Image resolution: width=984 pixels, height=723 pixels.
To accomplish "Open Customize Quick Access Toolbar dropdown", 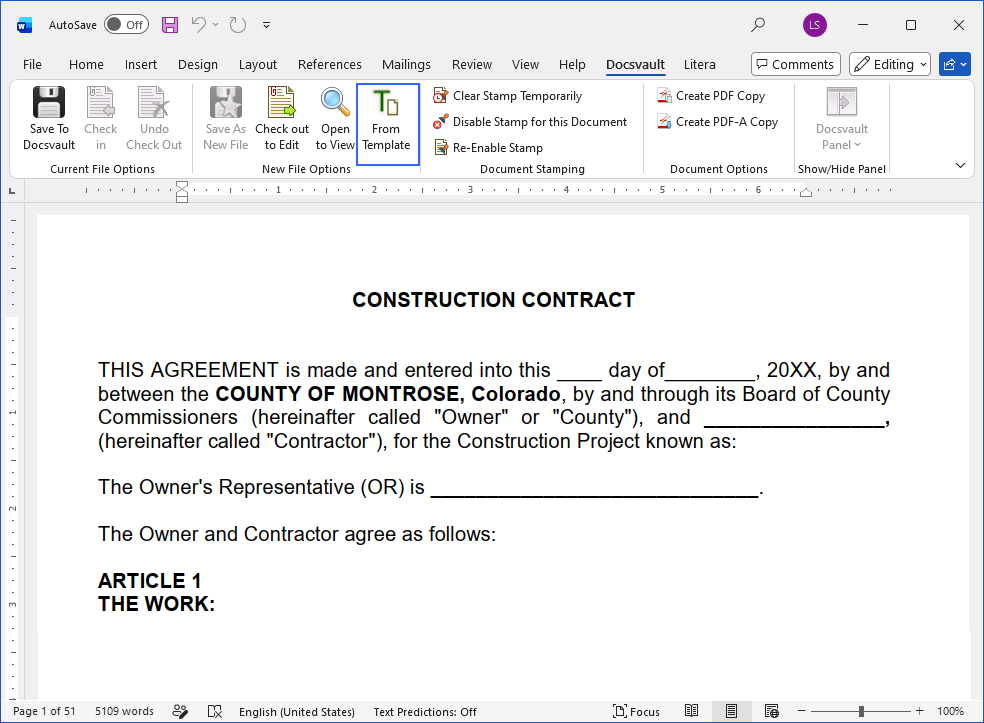I will coord(267,25).
